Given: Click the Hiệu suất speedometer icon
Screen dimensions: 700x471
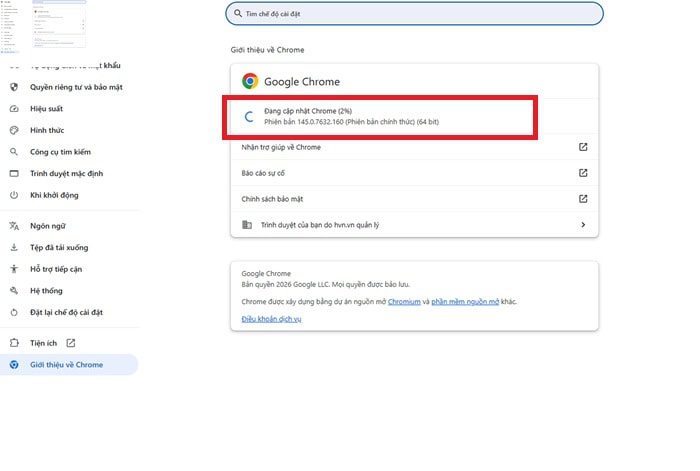Looking at the screenshot, I should pyautogui.click(x=14, y=108).
